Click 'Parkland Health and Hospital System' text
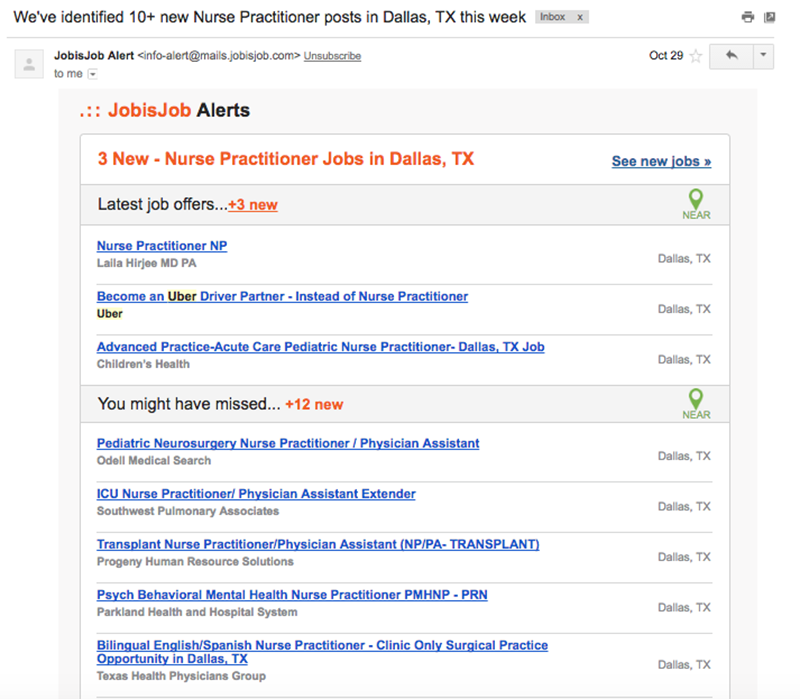Image resolution: width=800 pixels, height=699 pixels. coord(197,612)
